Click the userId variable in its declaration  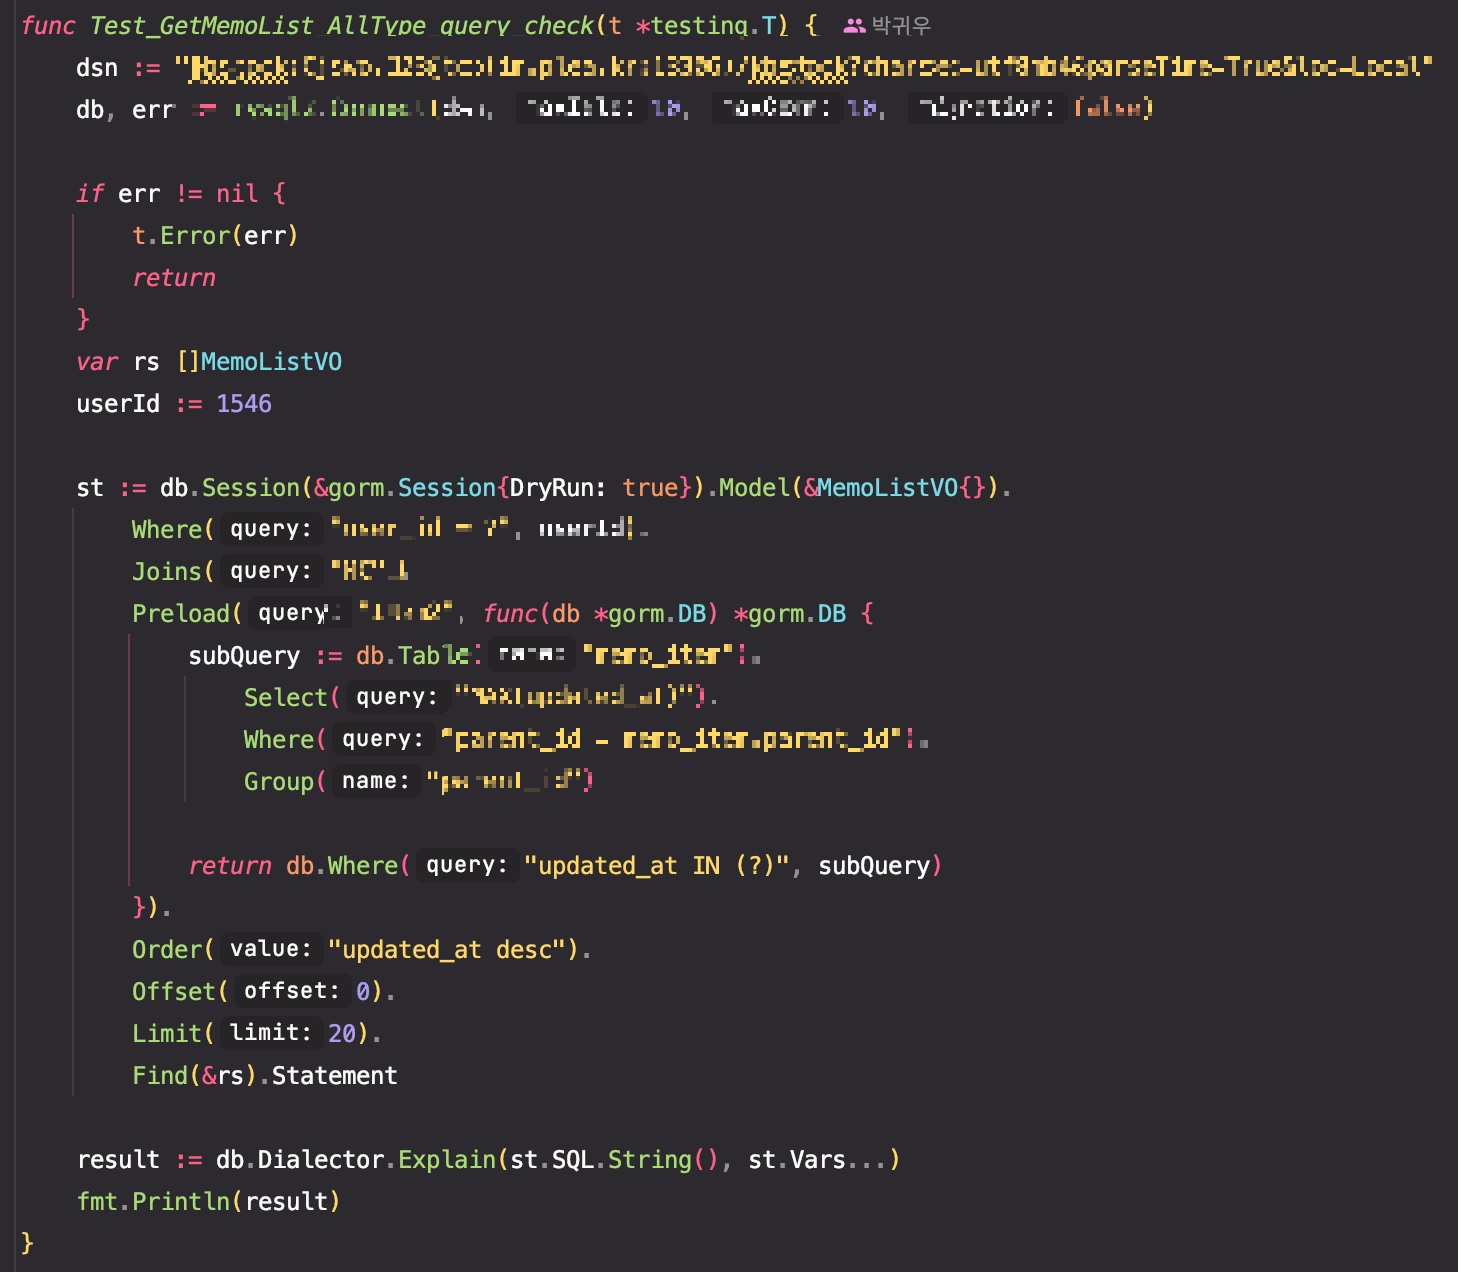pyautogui.click(x=118, y=404)
